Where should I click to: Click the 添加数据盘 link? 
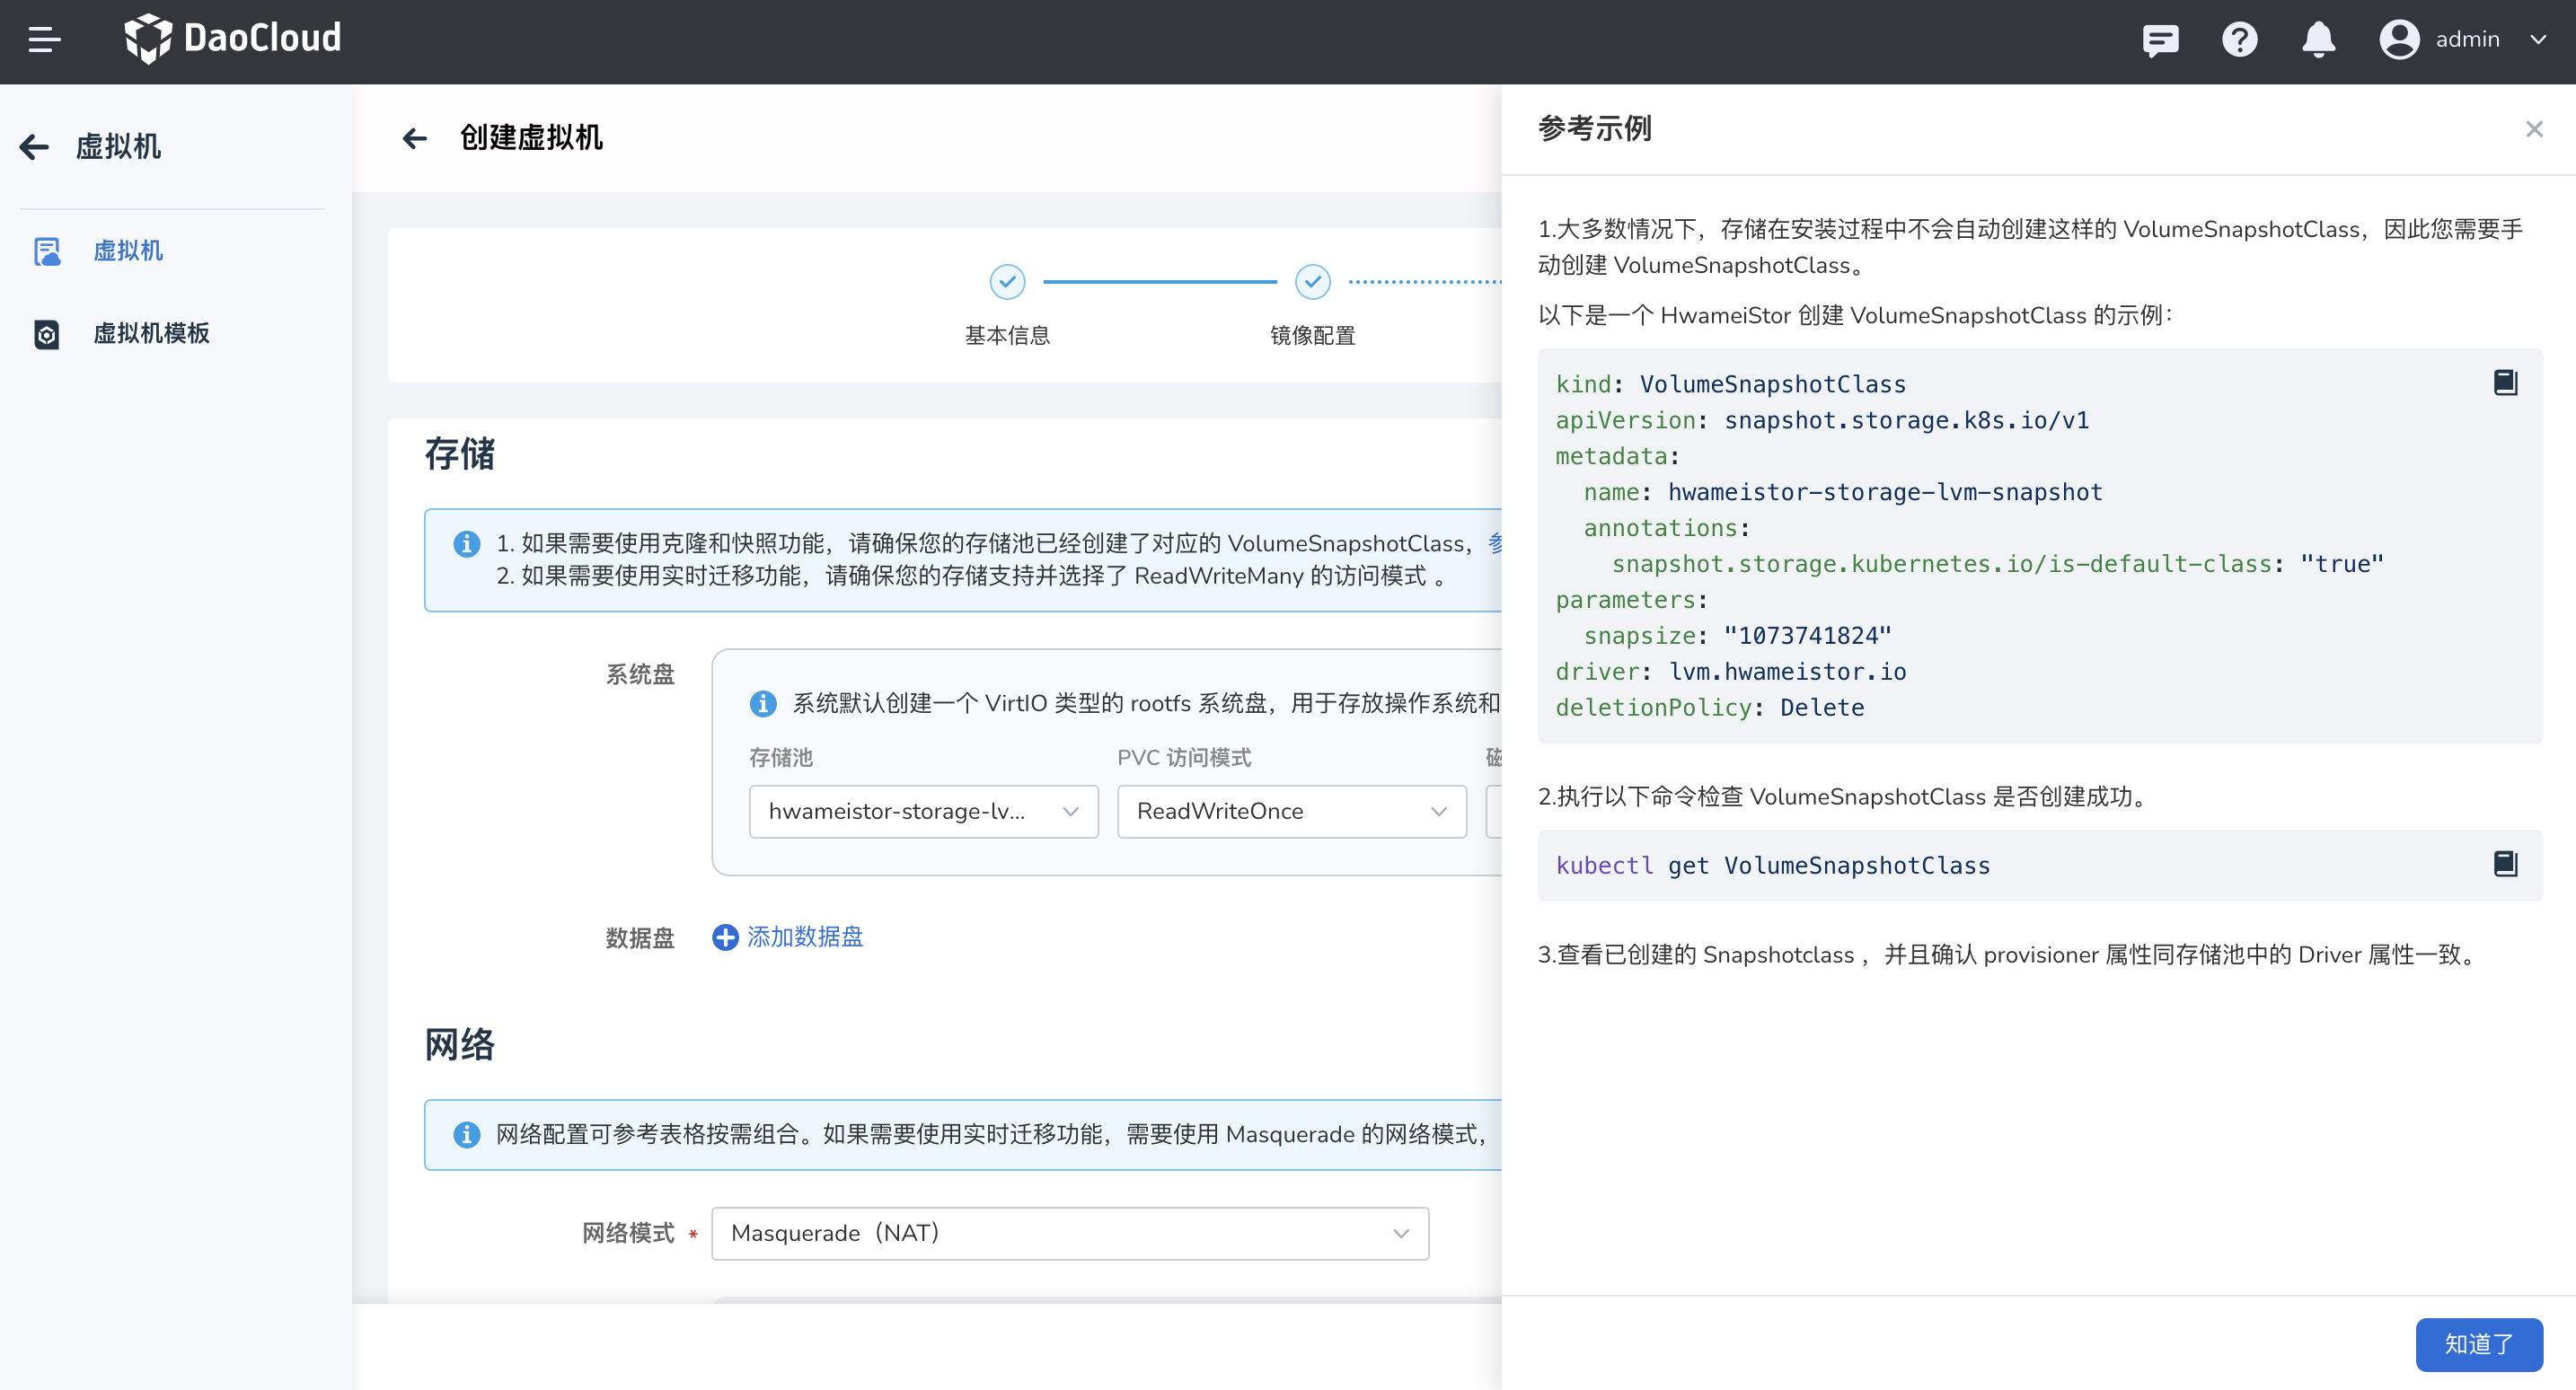click(x=805, y=937)
